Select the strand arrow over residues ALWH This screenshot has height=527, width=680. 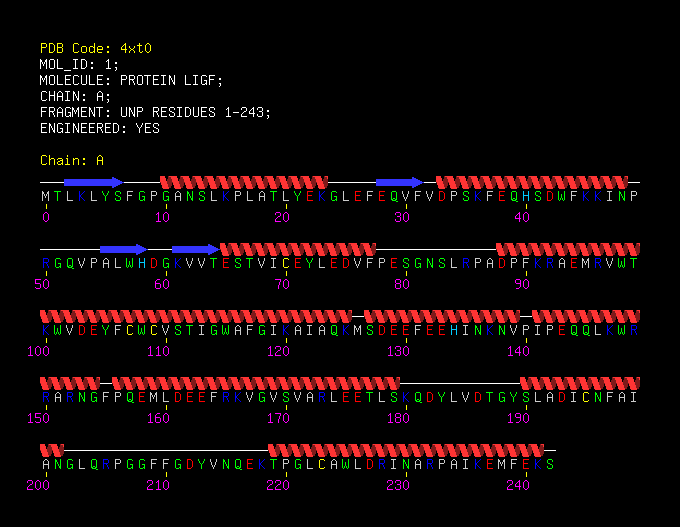click(x=124, y=249)
